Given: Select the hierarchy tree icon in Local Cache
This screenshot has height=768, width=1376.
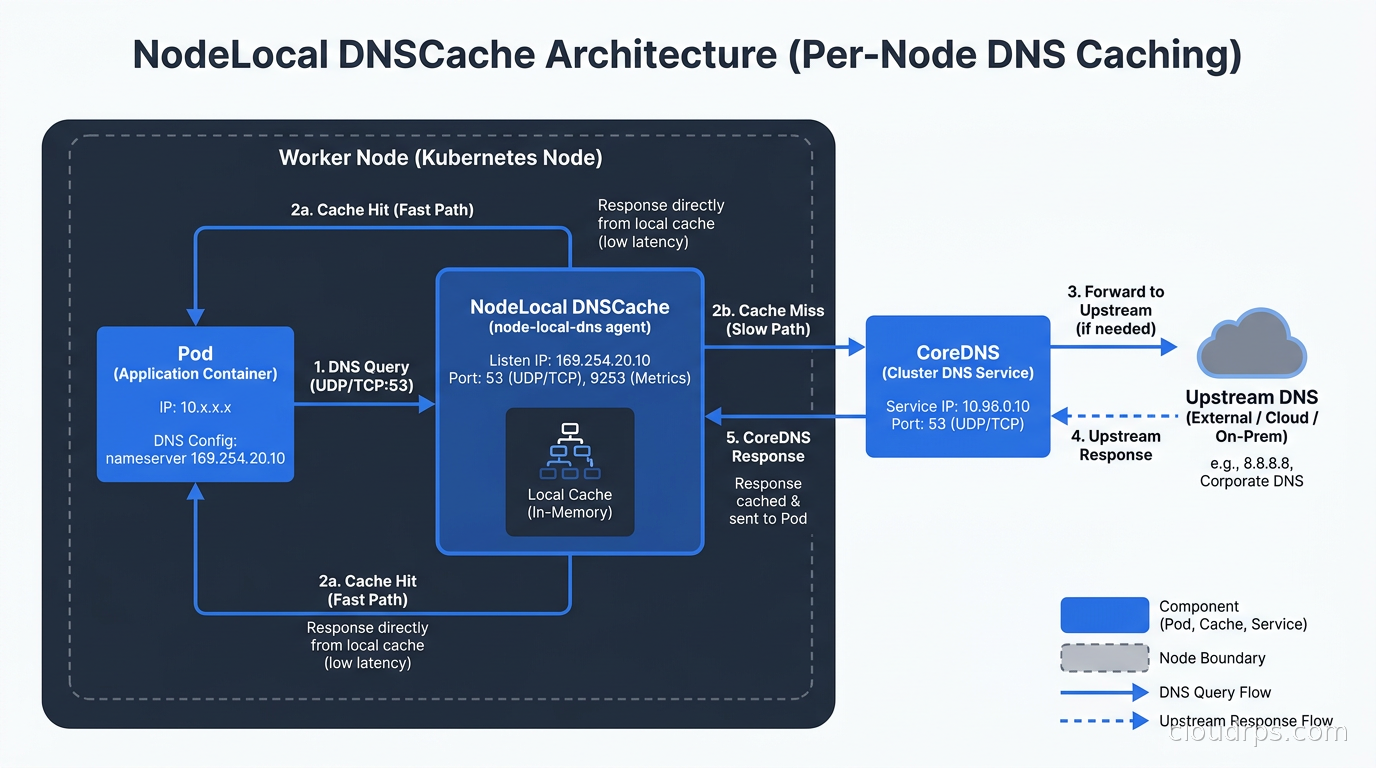Looking at the screenshot, I should coord(569,452).
